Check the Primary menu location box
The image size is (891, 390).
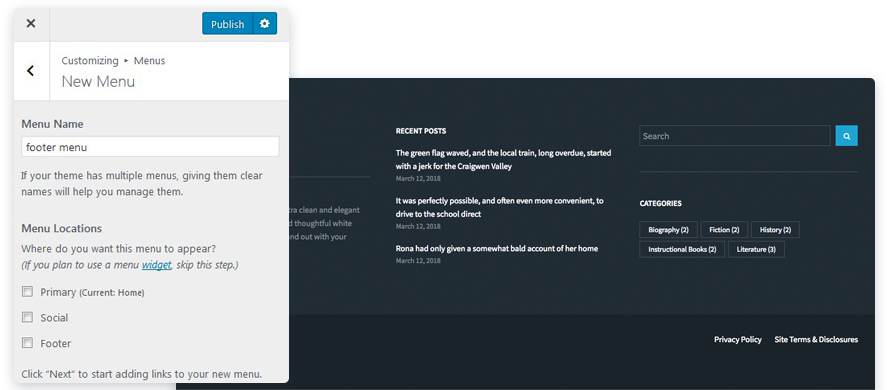point(27,292)
